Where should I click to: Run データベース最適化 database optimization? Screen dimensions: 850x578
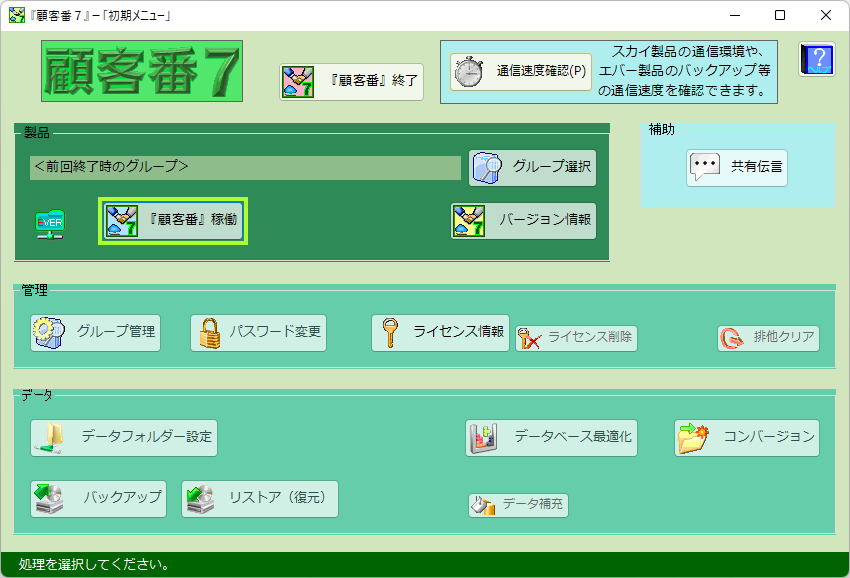(x=551, y=438)
